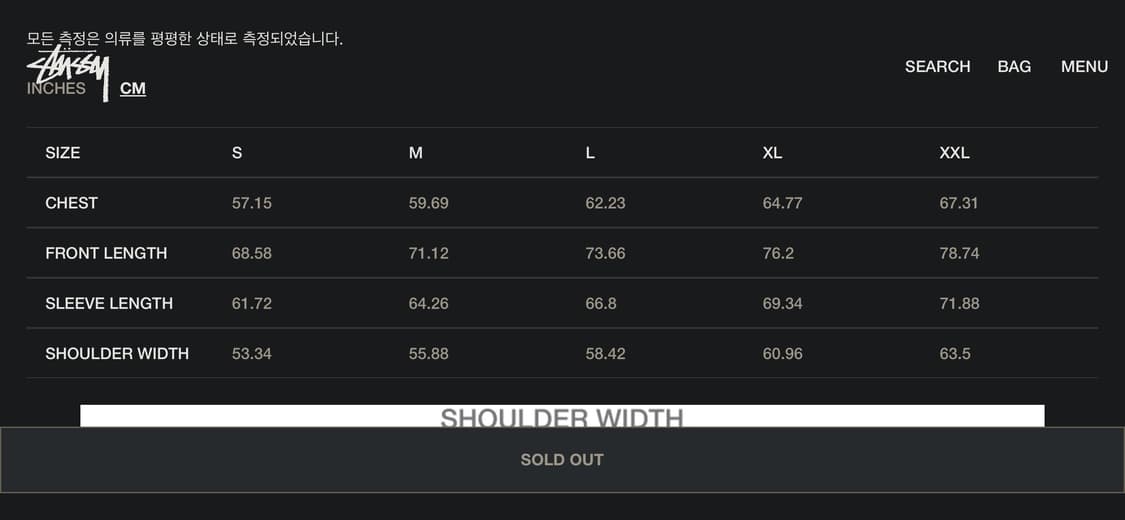Open SEARCH in the header
This screenshot has height=520, width=1125.
click(x=937, y=67)
